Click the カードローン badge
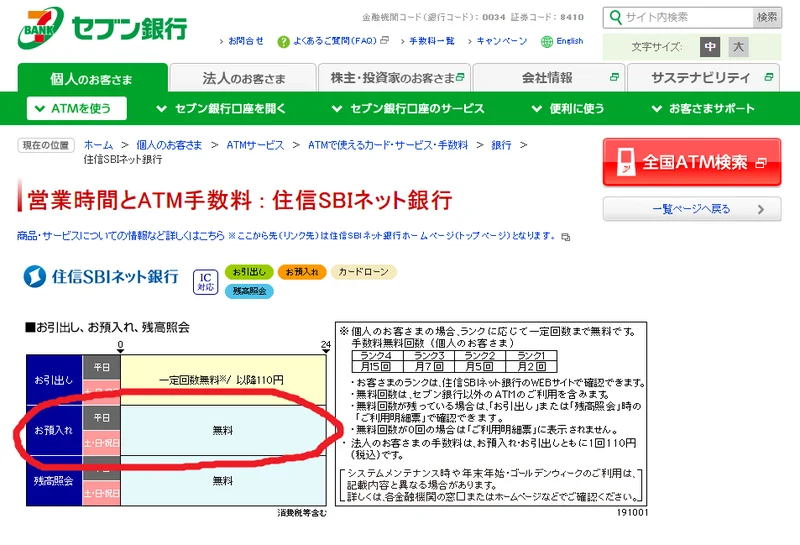Viewport: 800px width, 545px height. 363,272
